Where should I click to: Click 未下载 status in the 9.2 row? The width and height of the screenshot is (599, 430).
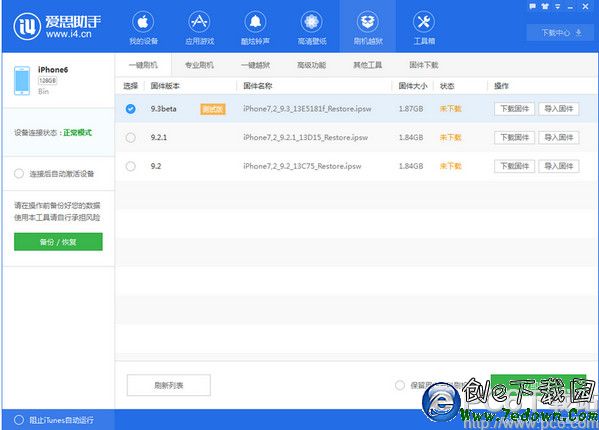[x=451, y=166]
